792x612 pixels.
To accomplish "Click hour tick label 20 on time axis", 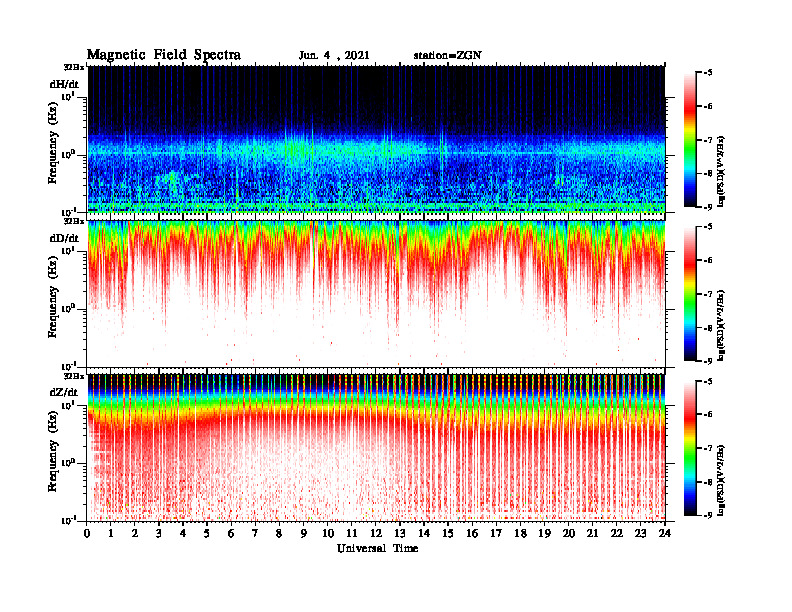I will (569, 533).
